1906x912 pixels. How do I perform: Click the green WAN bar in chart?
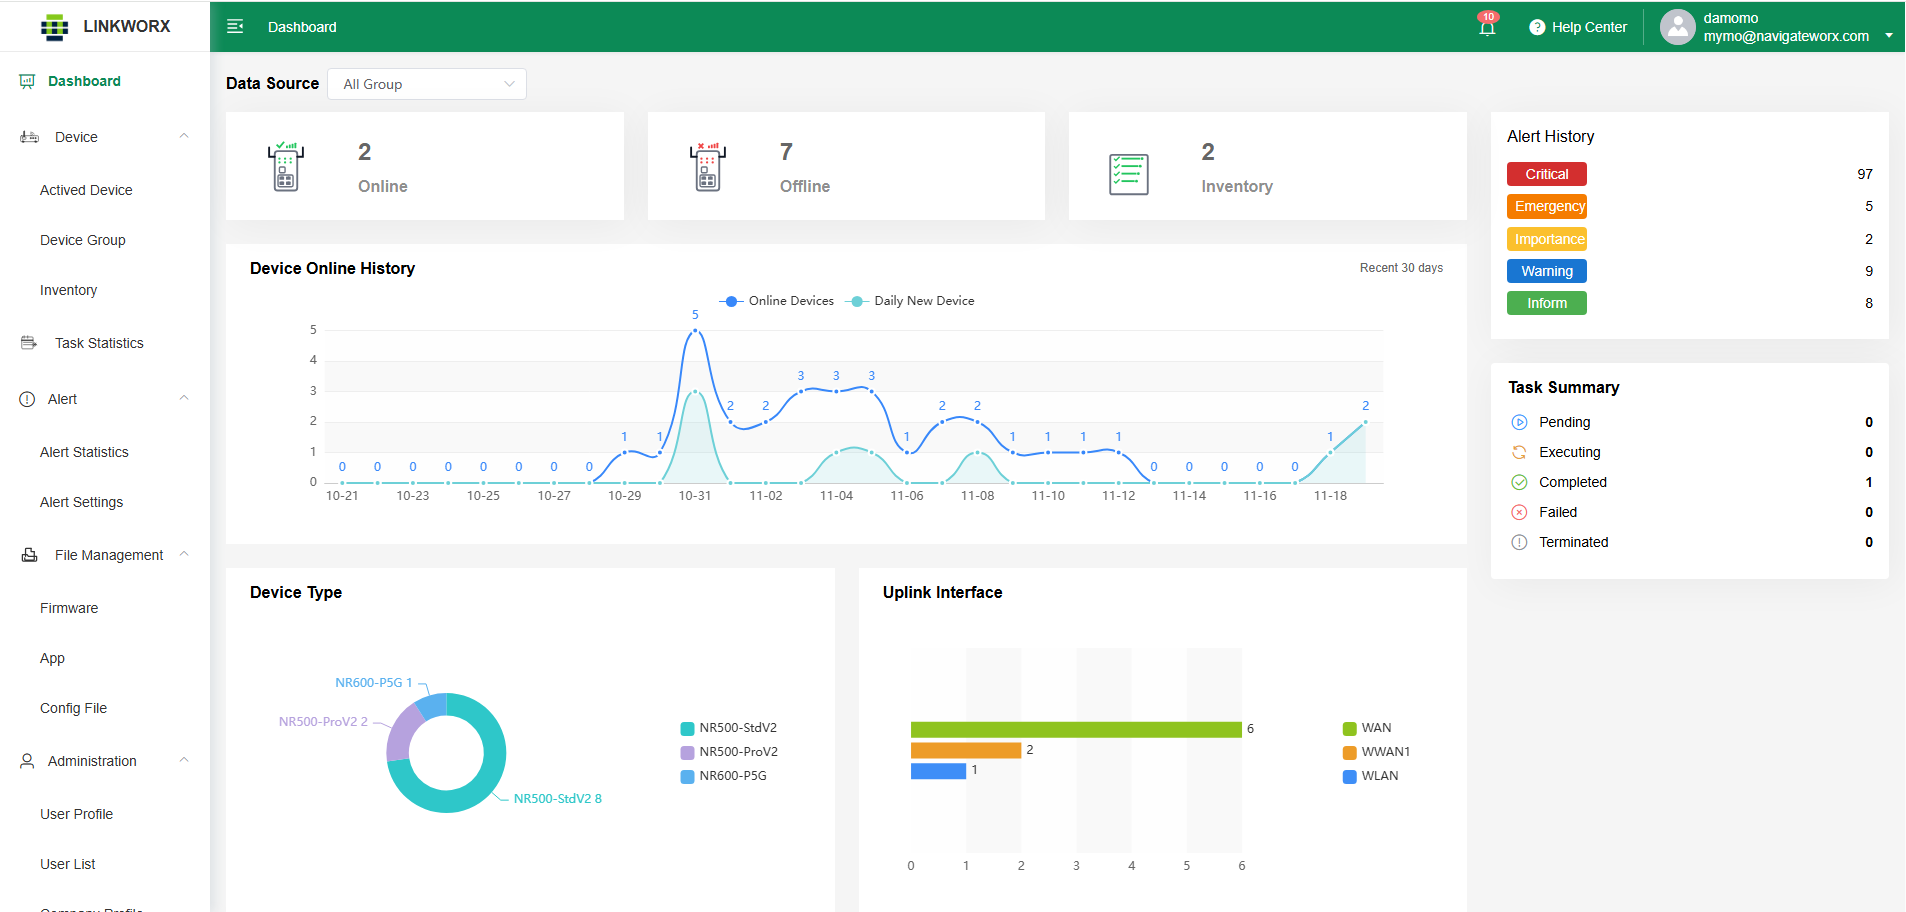(x=1075, y=730)
